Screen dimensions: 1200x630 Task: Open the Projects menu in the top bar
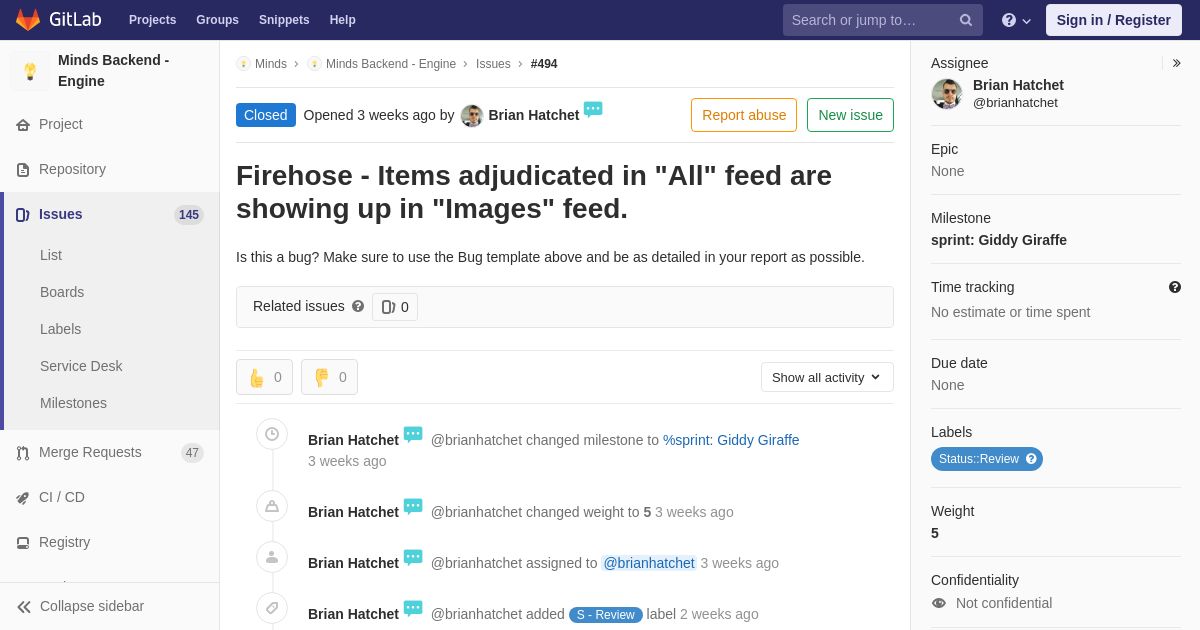pyautogui.click(x=153, y=20)
